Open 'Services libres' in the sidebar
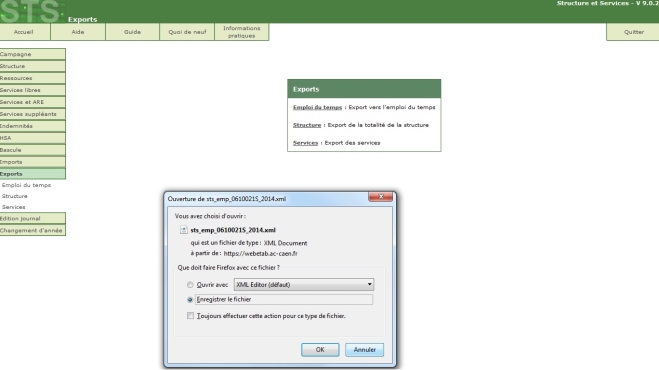 click(x=32, y=90)
